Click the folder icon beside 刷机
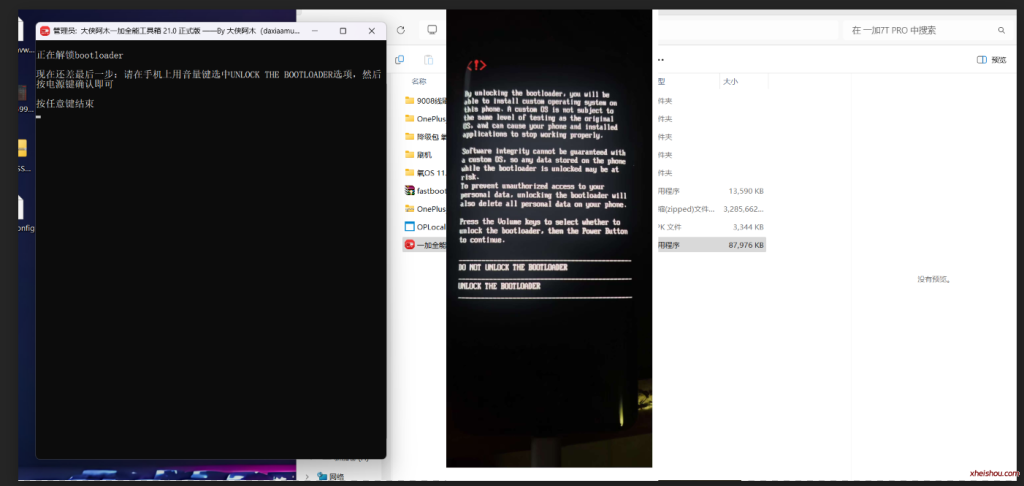This screenshot has height=486, width=1024. [x=409, y=155]
